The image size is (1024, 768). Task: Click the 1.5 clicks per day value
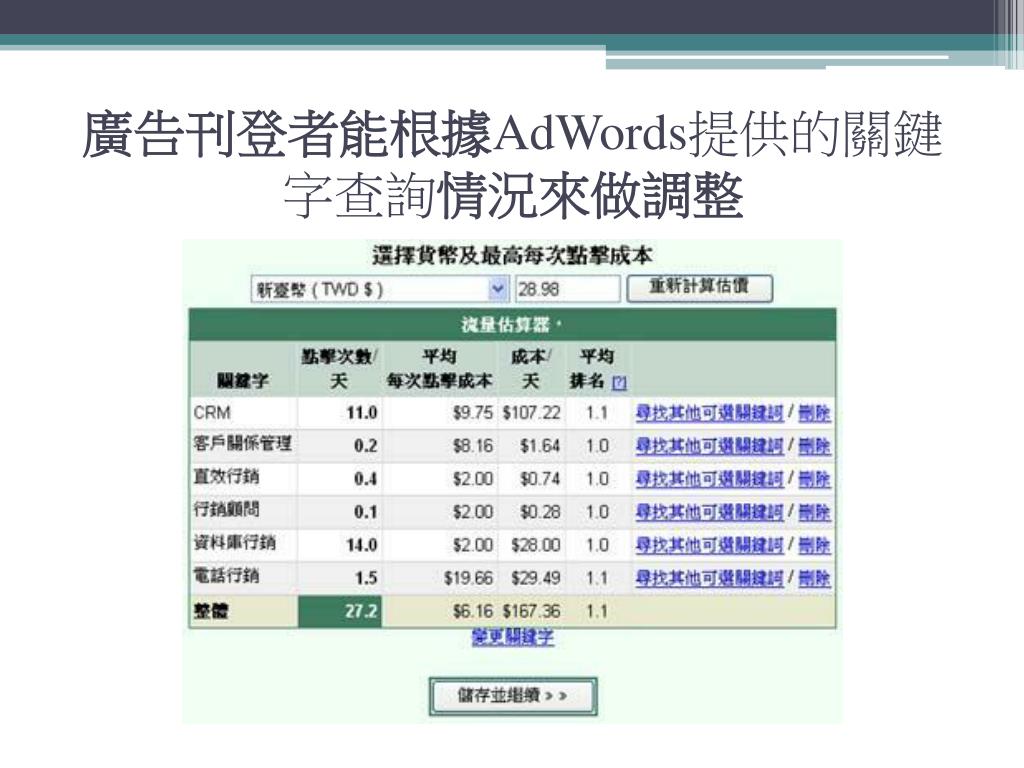tap(366, 578)
